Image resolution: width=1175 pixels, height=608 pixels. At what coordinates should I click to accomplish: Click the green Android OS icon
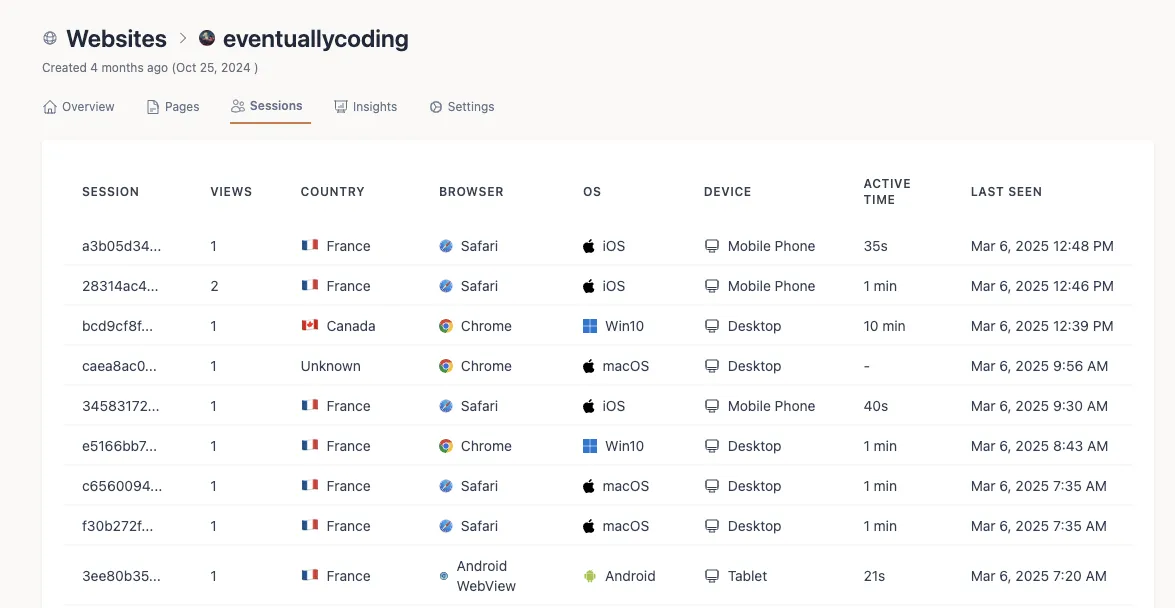[x=590, y=576]
